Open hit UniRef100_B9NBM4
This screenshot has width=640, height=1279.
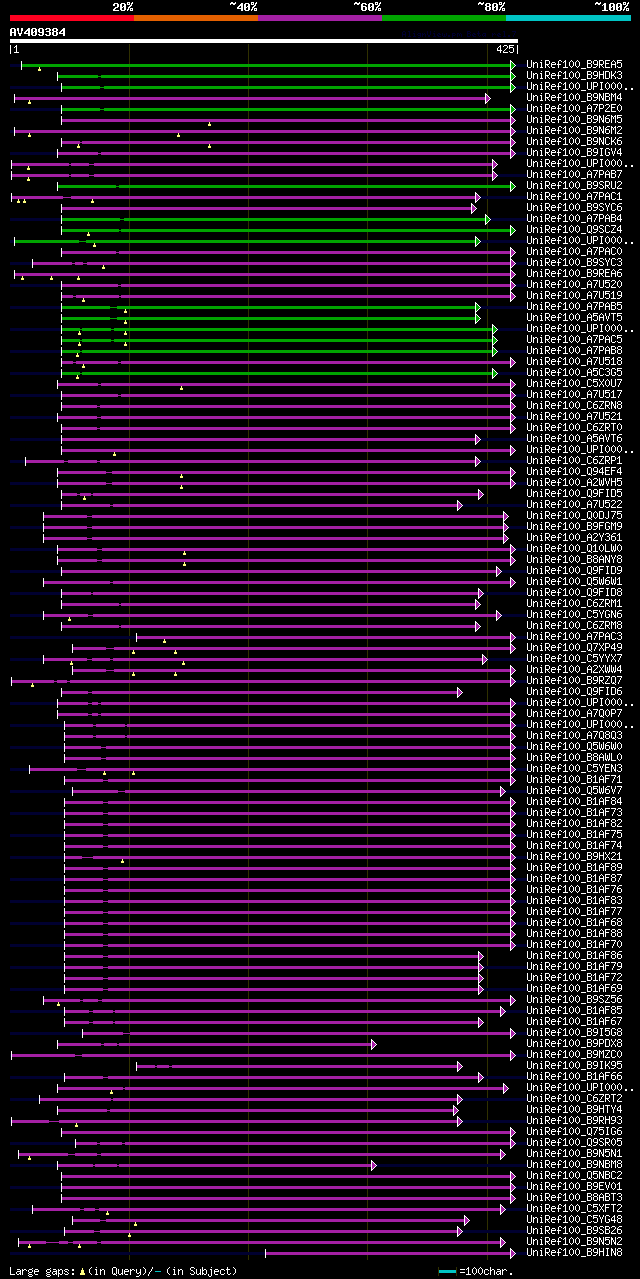click(x=574, y=97)
